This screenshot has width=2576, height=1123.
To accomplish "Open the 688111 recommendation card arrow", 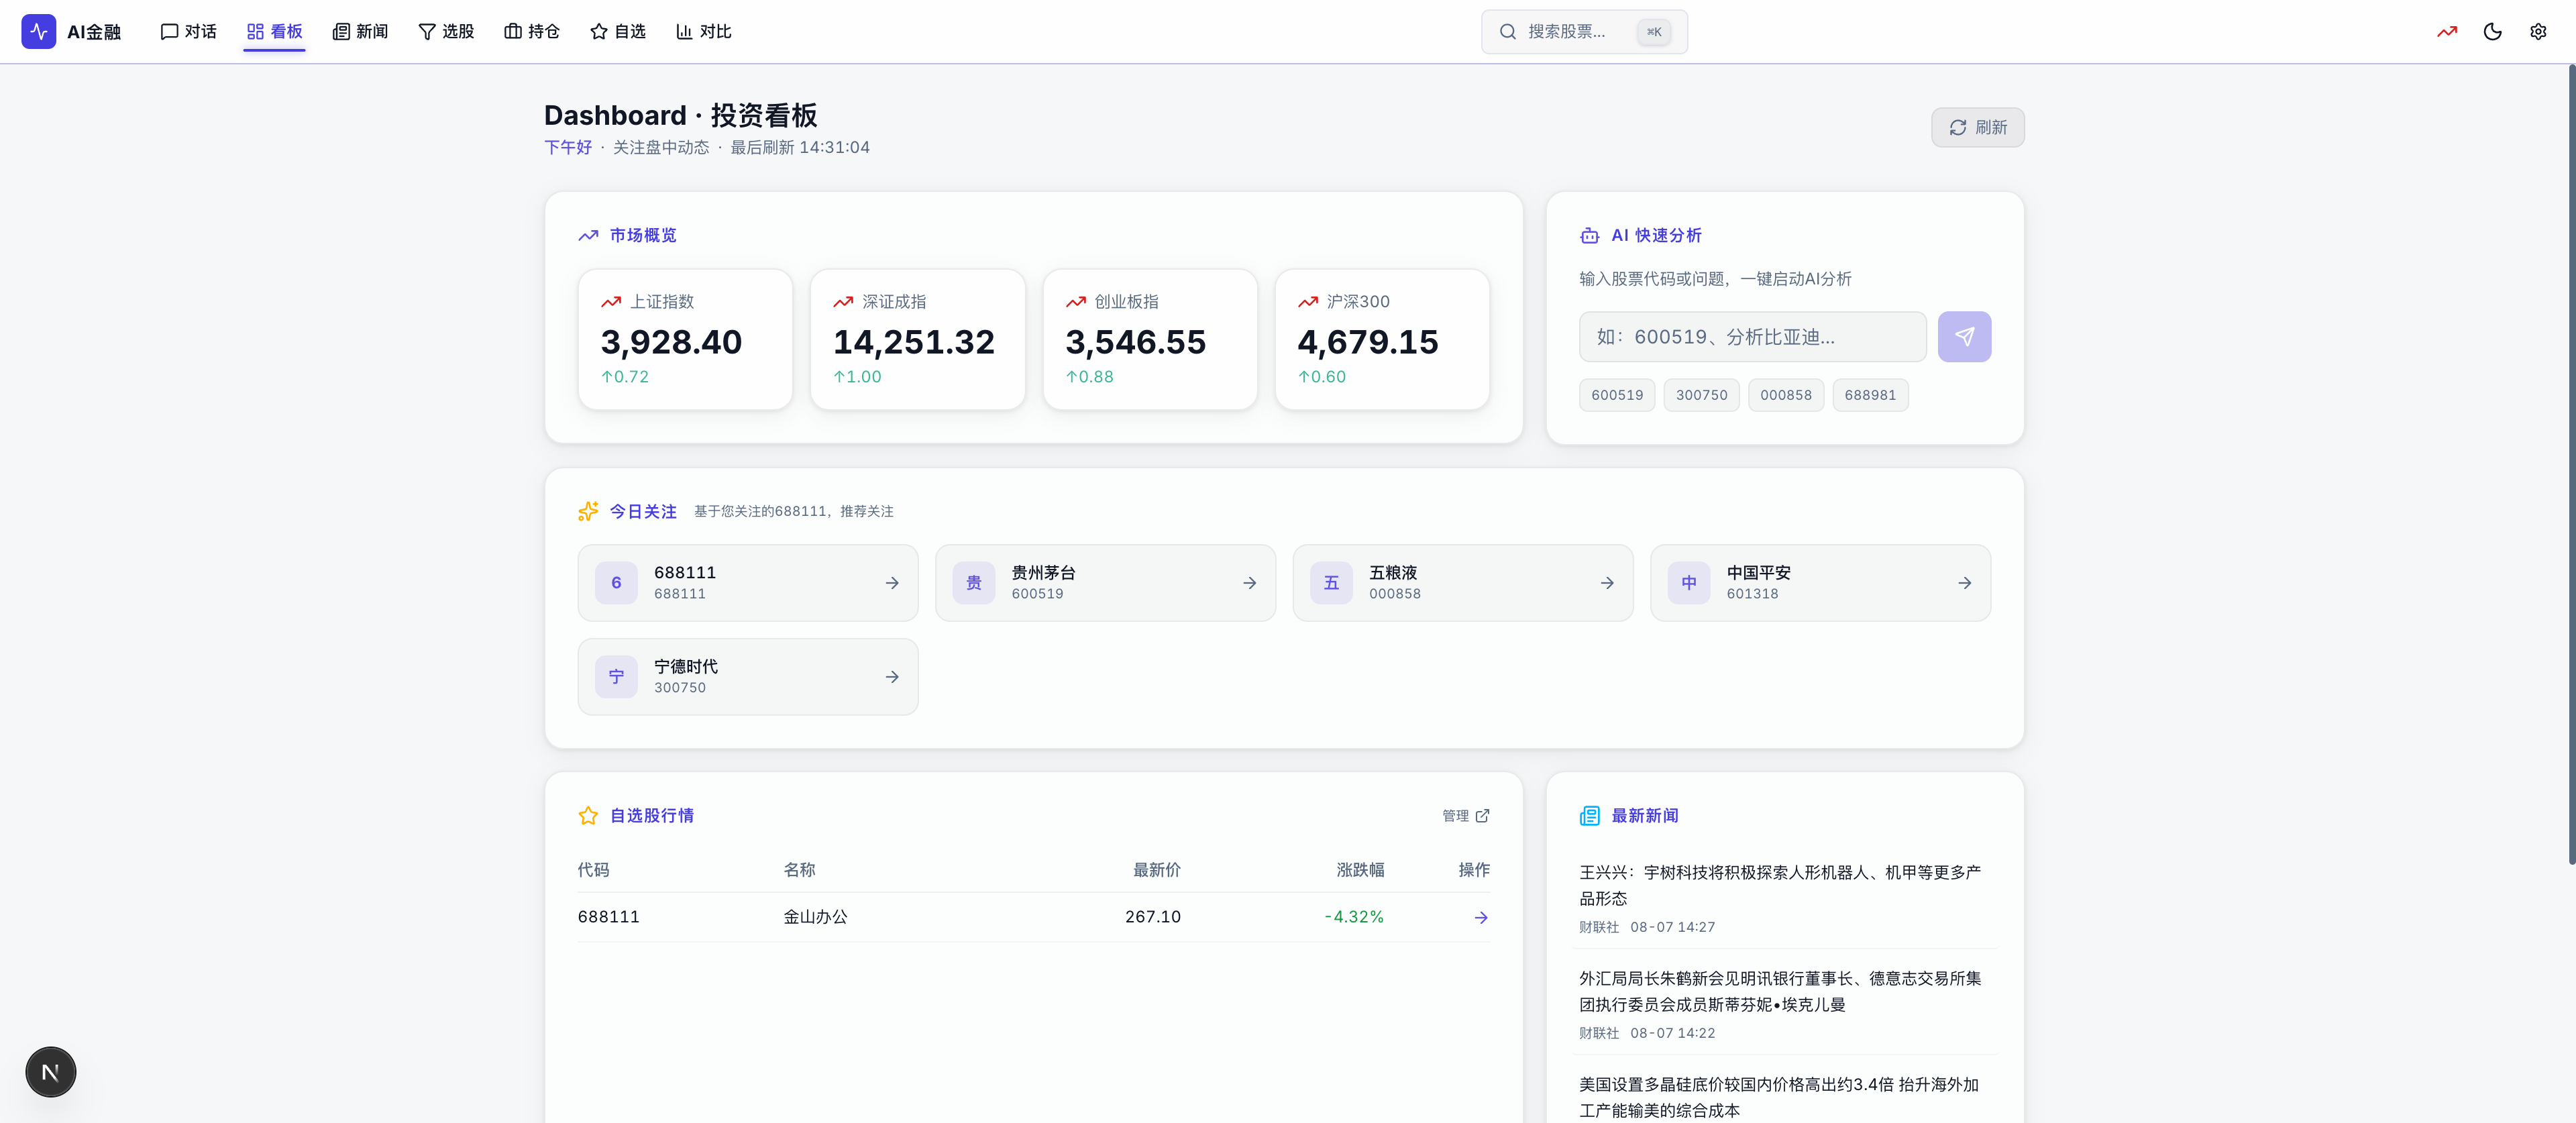I will pos(892,583).
